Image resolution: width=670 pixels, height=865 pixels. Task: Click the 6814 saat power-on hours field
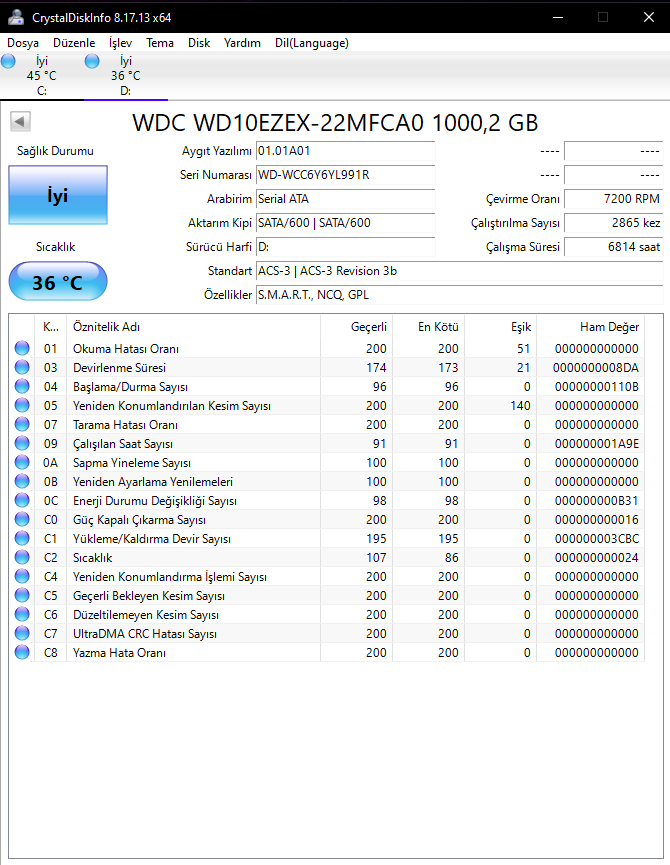click(613, 247)
